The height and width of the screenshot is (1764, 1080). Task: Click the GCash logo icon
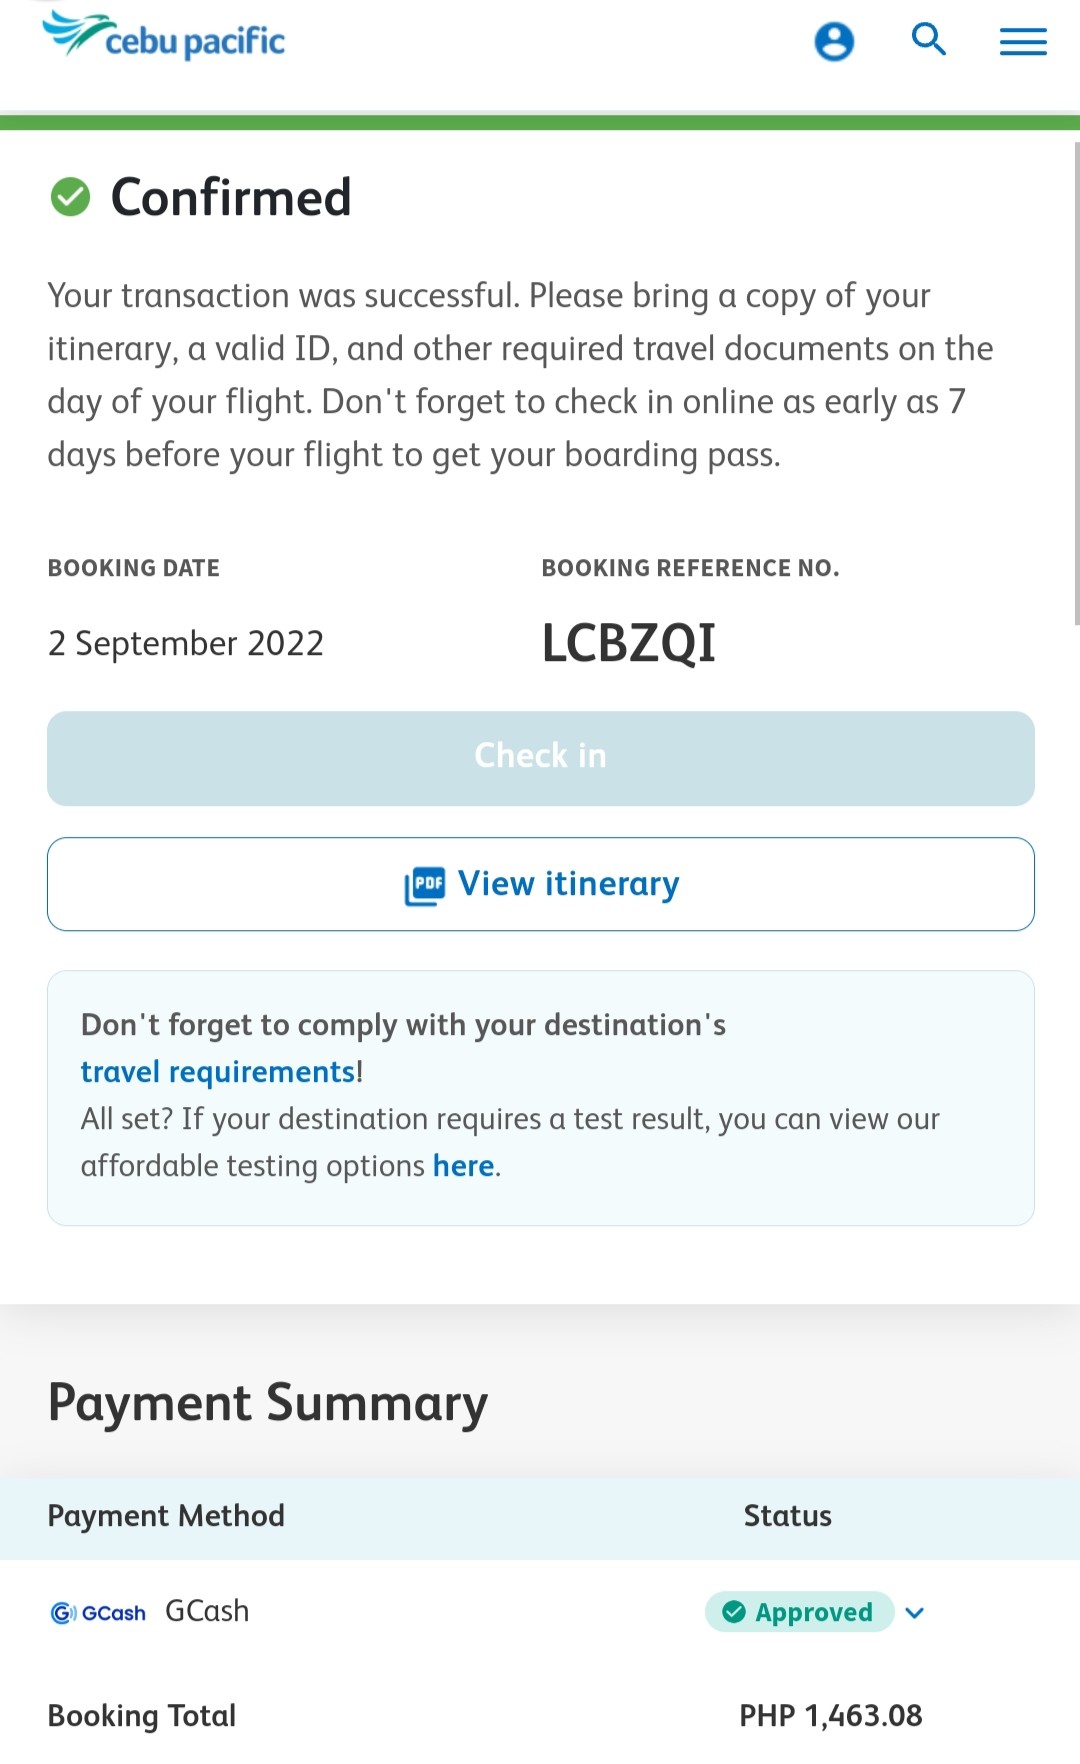98,1612
